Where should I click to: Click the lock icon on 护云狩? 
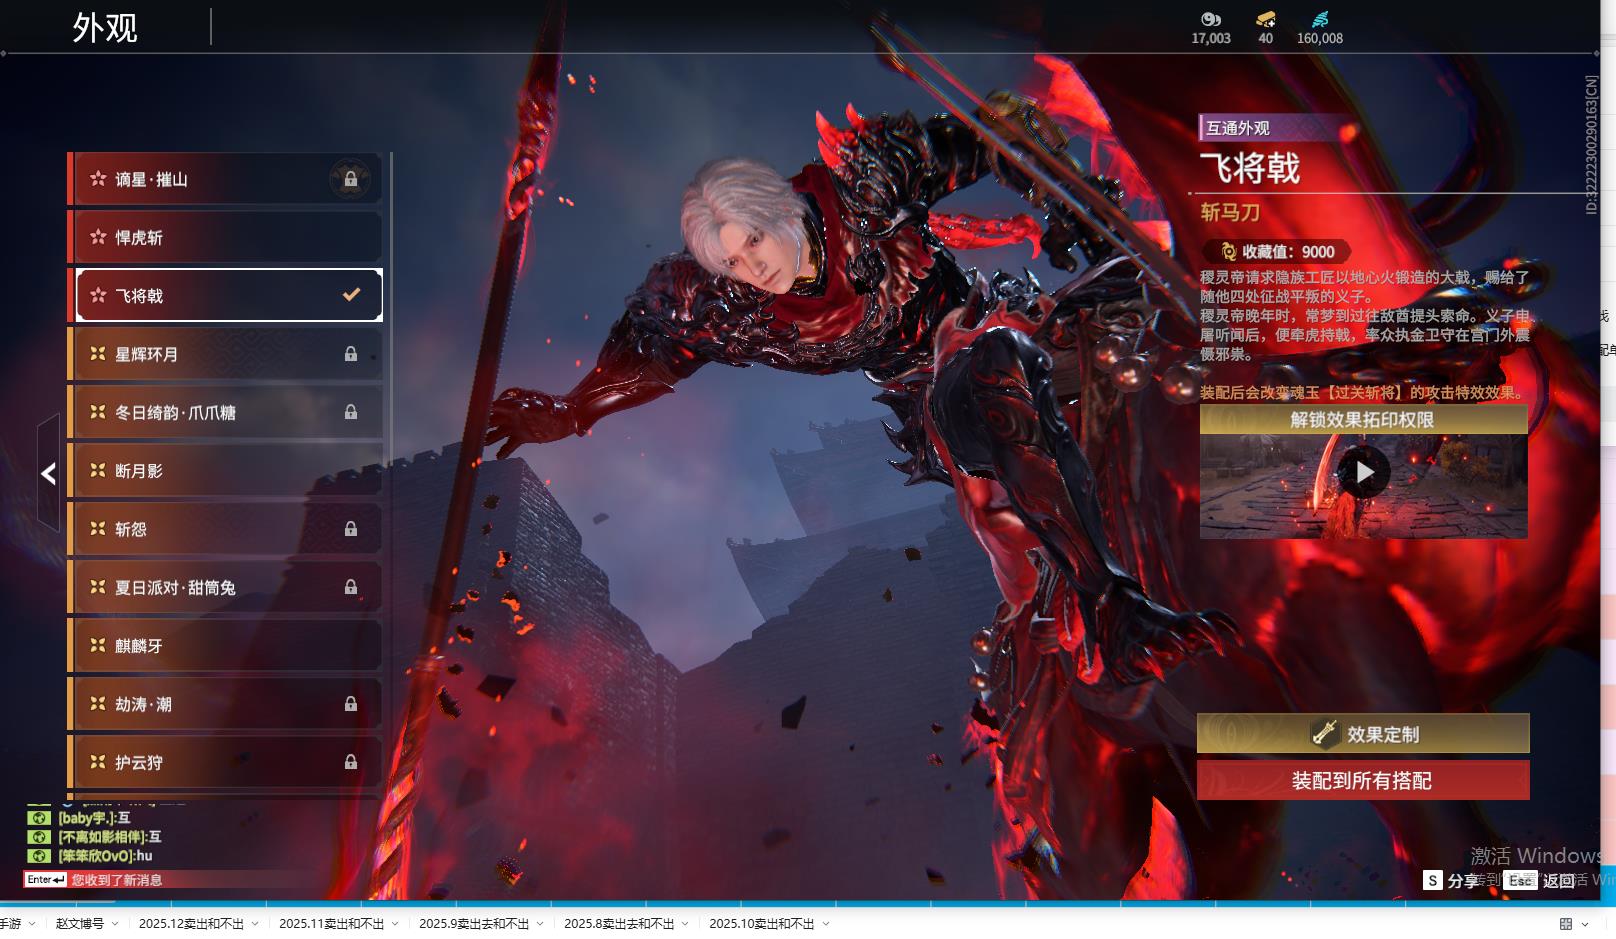(x=351, y=762)
